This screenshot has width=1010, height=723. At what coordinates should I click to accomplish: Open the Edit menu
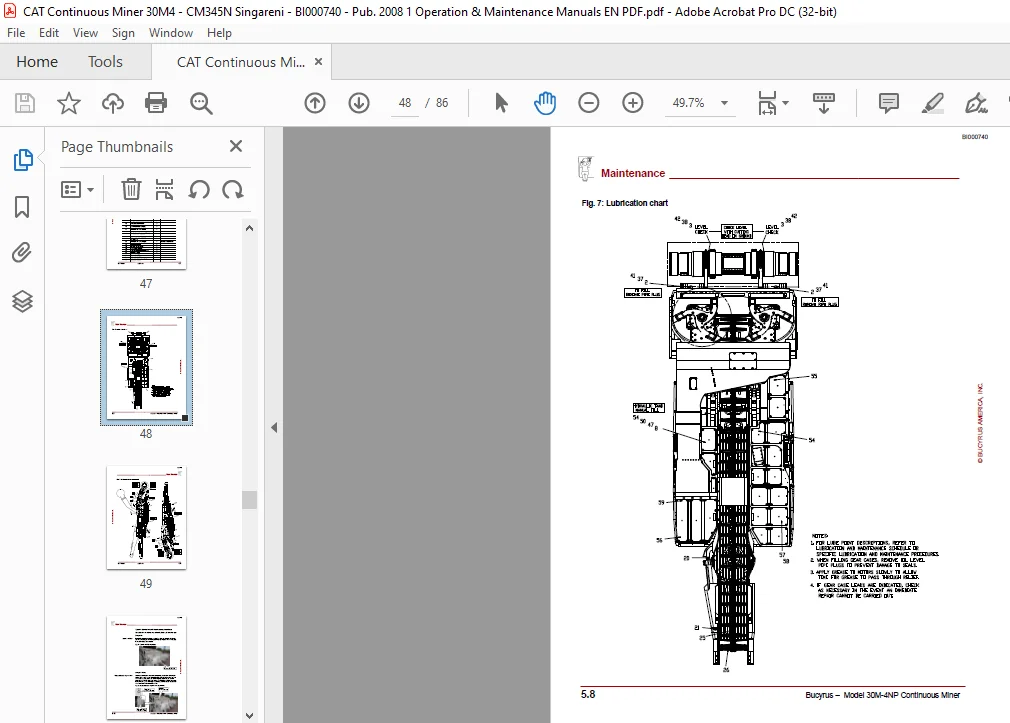click(x=48, y=33)
